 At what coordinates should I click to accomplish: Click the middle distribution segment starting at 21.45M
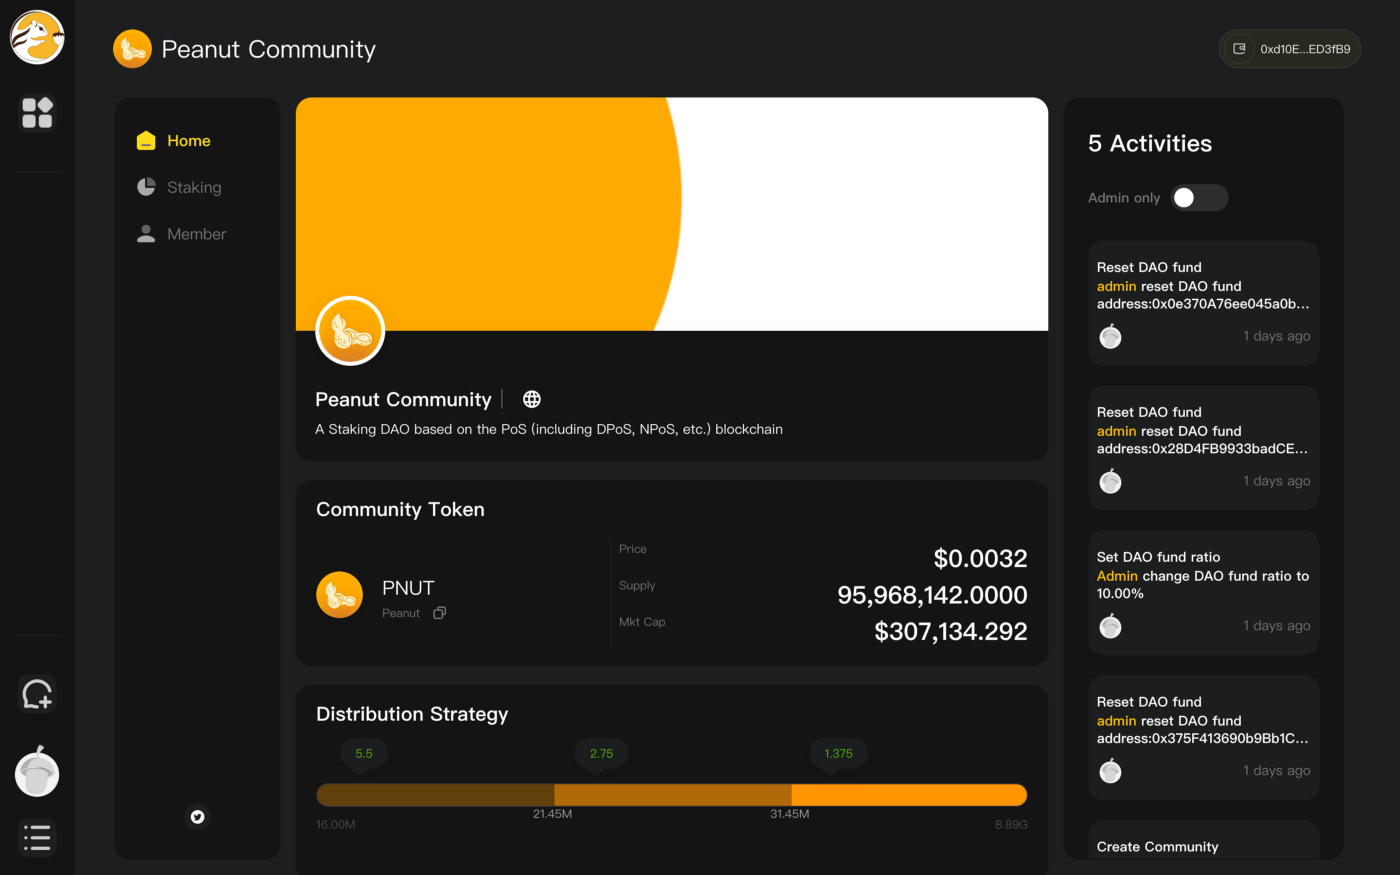673,795
